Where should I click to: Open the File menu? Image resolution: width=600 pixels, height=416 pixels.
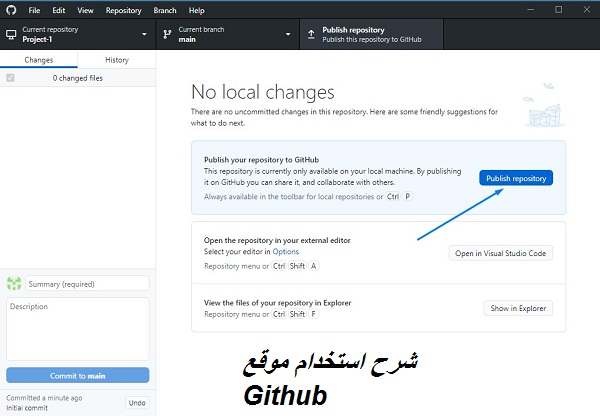click(34, 10)
